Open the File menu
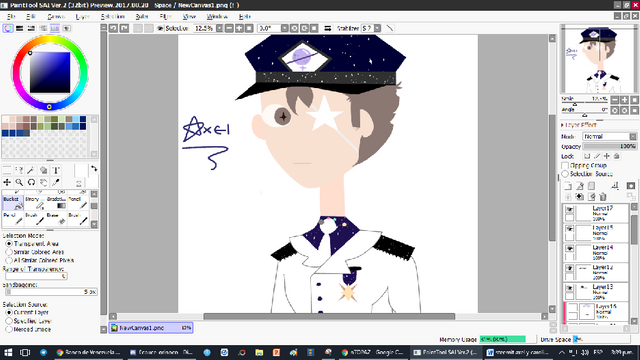 click(x=11, y=16)
